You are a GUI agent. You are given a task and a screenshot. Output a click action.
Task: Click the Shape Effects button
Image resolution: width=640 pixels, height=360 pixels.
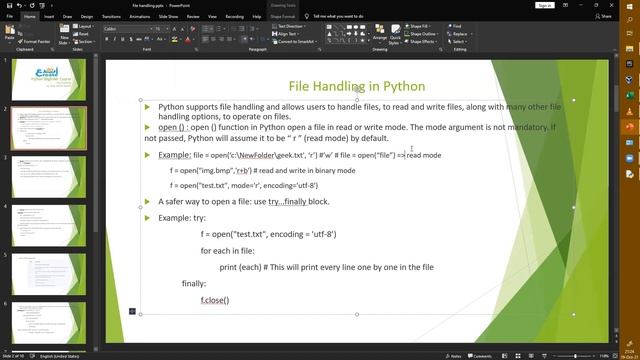[x=421, y=42]
